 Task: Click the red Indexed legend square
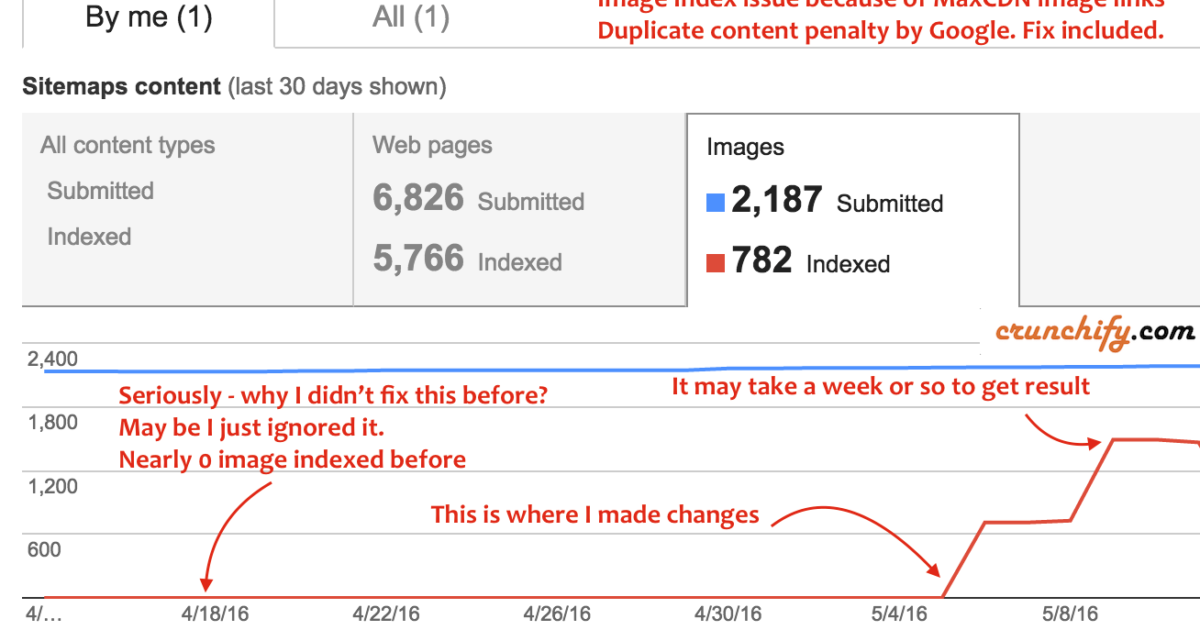(x=715, y=264)
